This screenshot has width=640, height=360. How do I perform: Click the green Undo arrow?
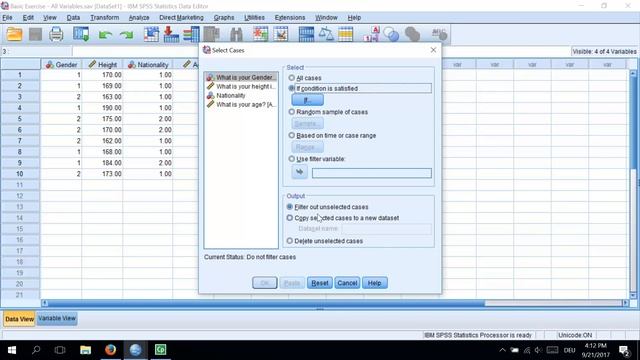pyautogui.click(x=105, y=35)
